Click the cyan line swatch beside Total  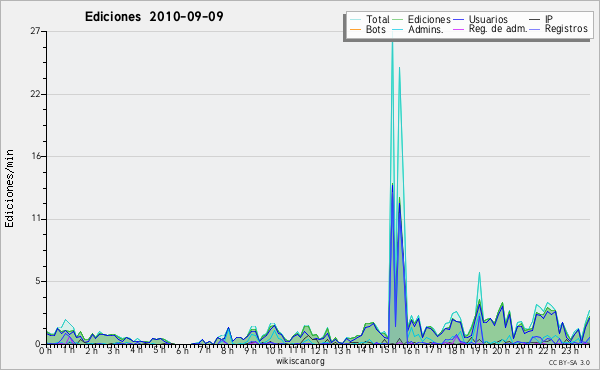click(356, 20)
